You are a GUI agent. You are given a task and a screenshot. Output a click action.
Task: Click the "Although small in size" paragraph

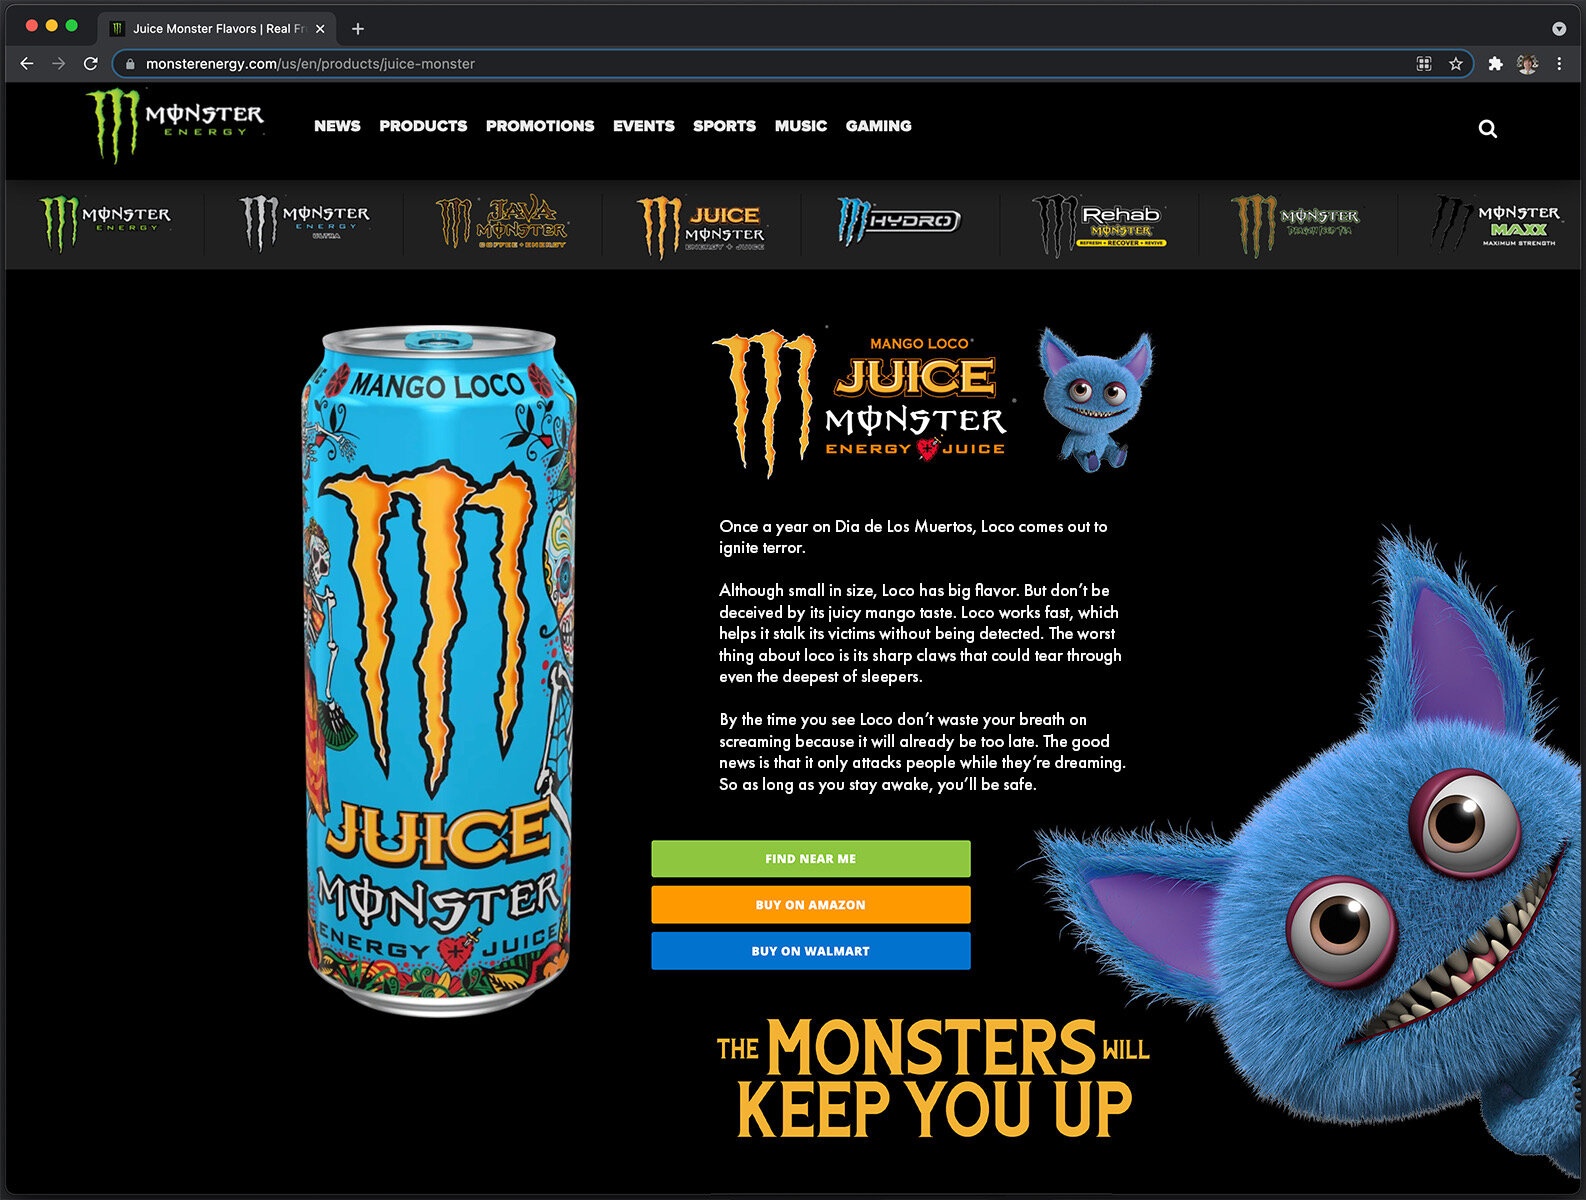point(920,634)
